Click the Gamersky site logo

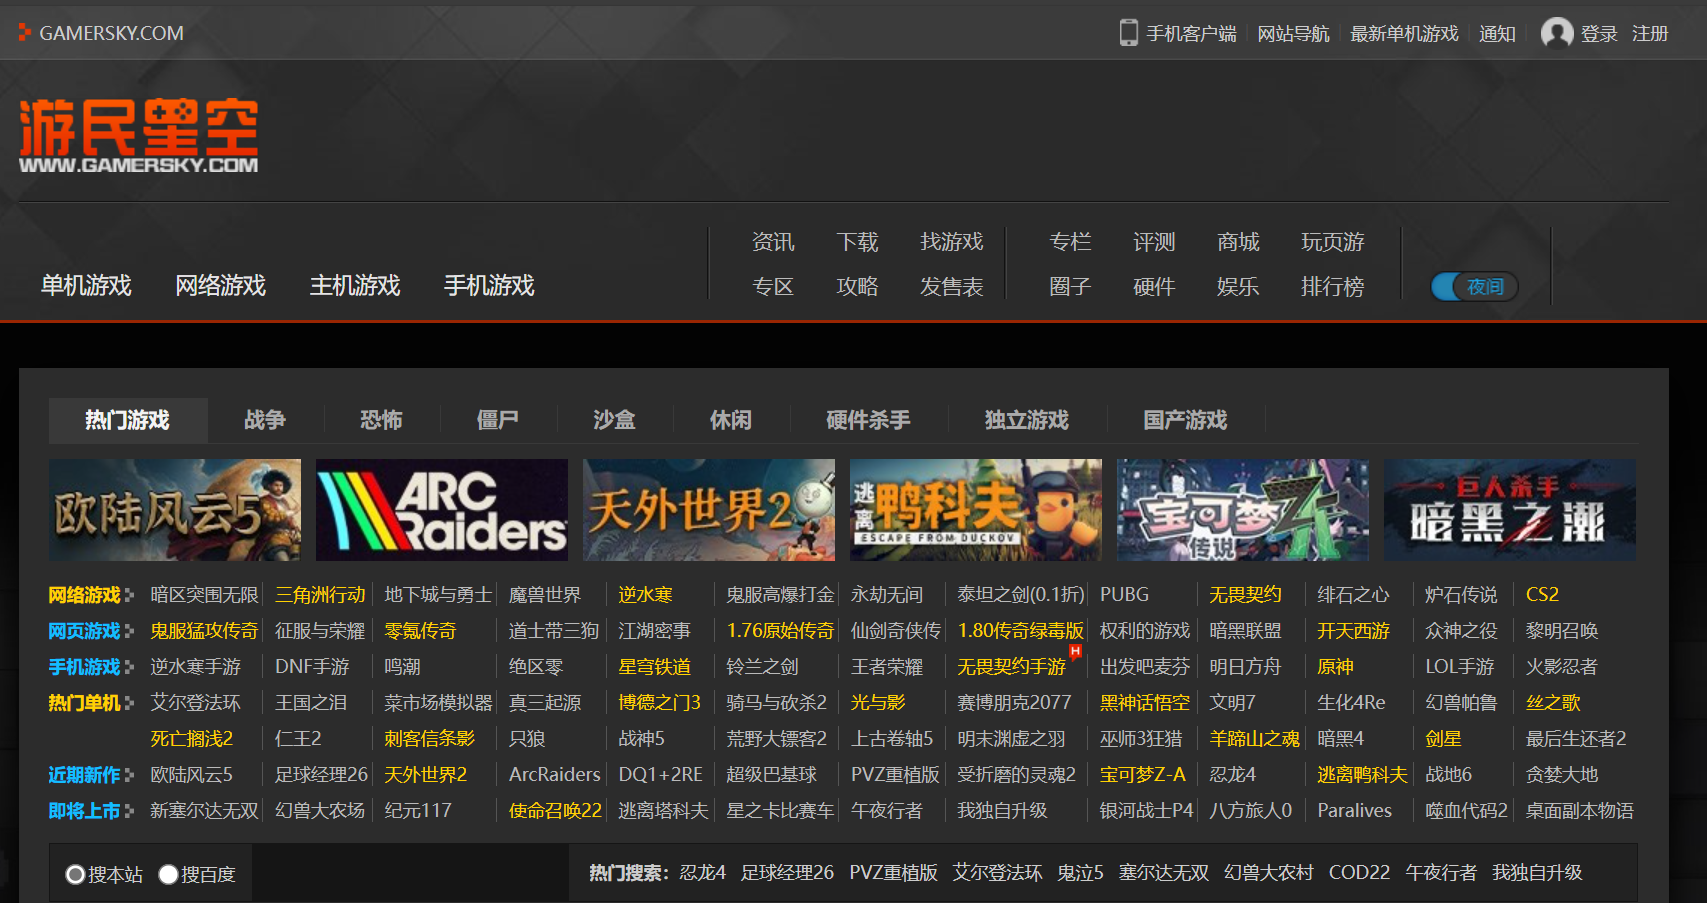[x=138, y=136]
